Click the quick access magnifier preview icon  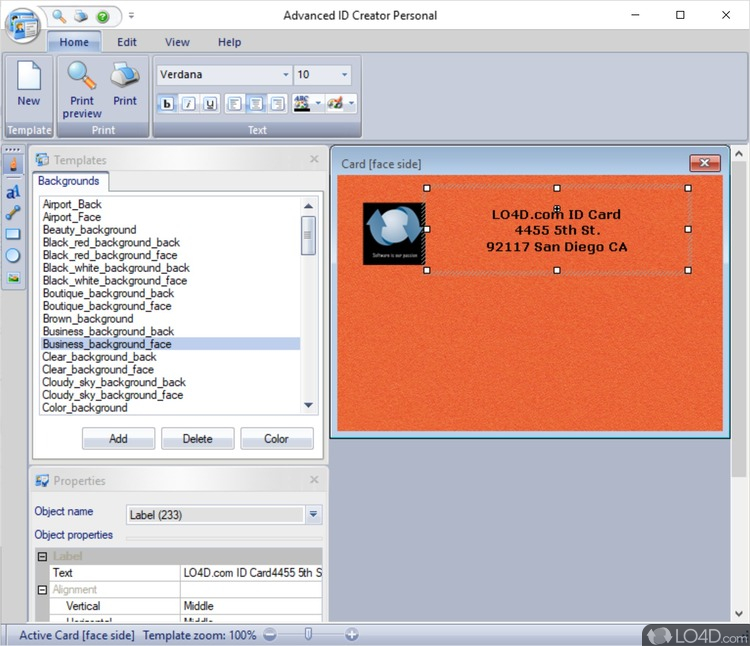[x=59, y=16]
